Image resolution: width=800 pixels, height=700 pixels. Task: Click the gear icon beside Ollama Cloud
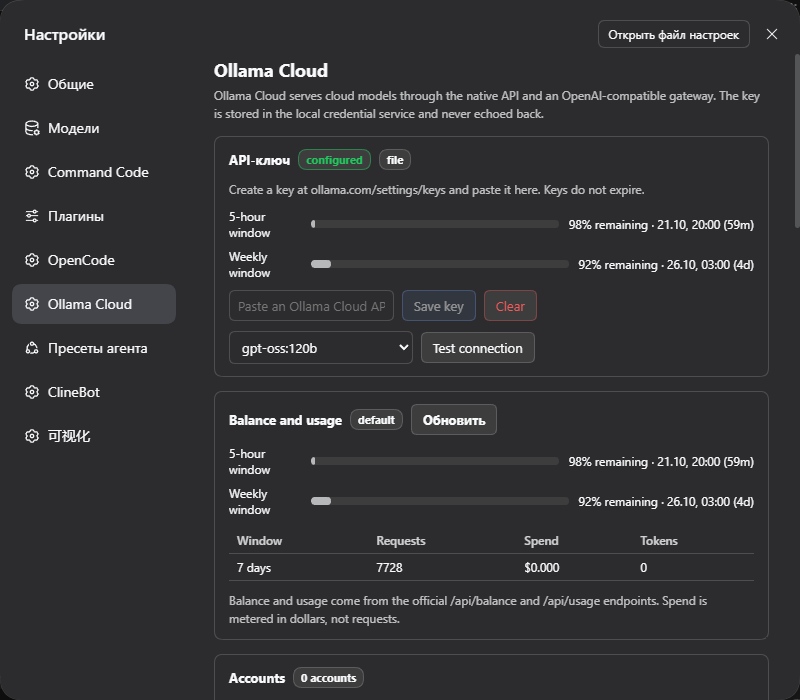pyautogui.click(x=32, y=304)
